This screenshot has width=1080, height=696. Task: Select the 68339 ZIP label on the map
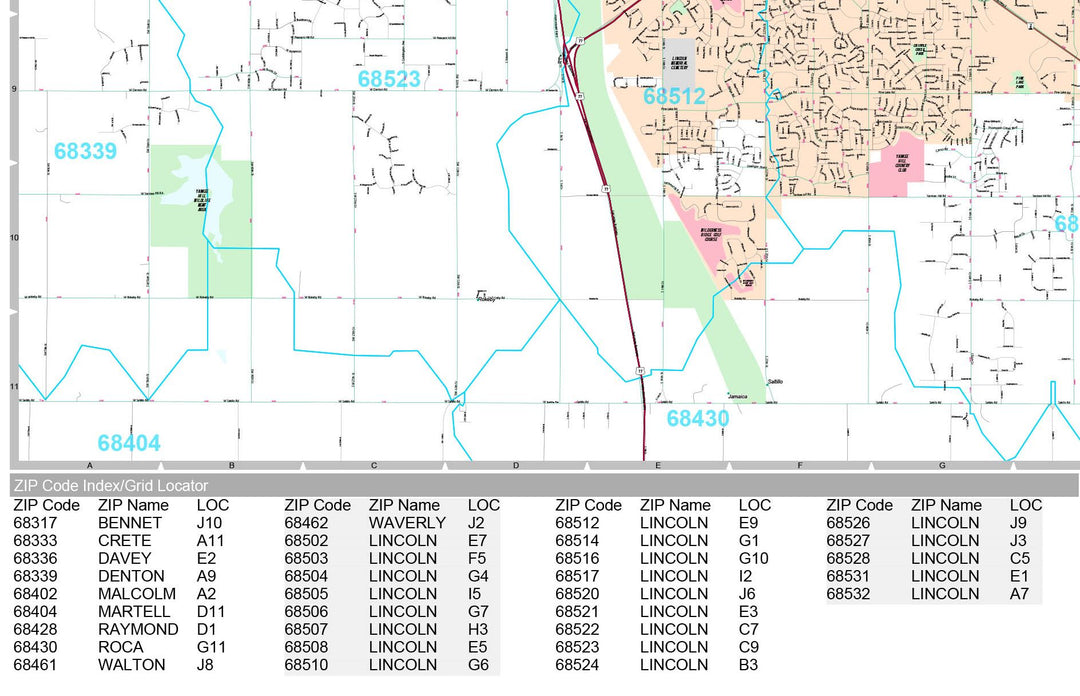(x=85, y=151)
